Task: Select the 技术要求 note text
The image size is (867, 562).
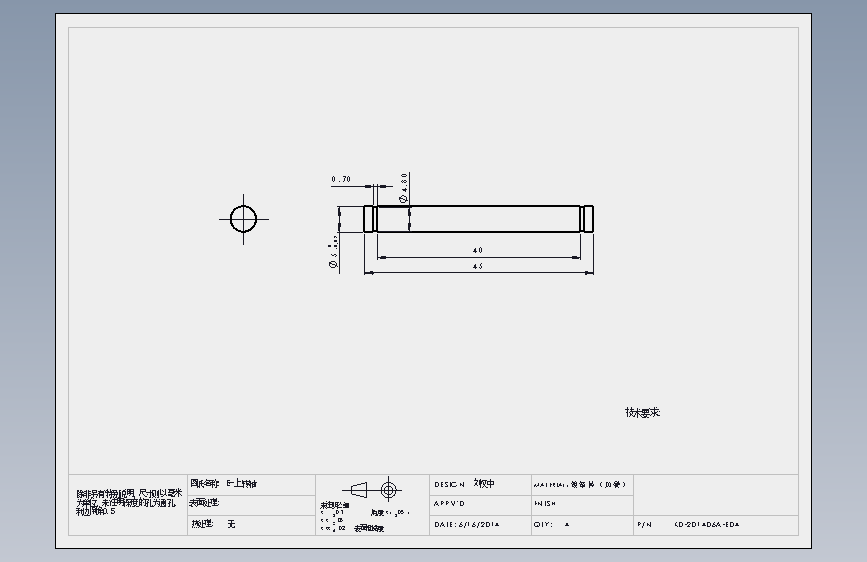Action: tap(643, 413)
